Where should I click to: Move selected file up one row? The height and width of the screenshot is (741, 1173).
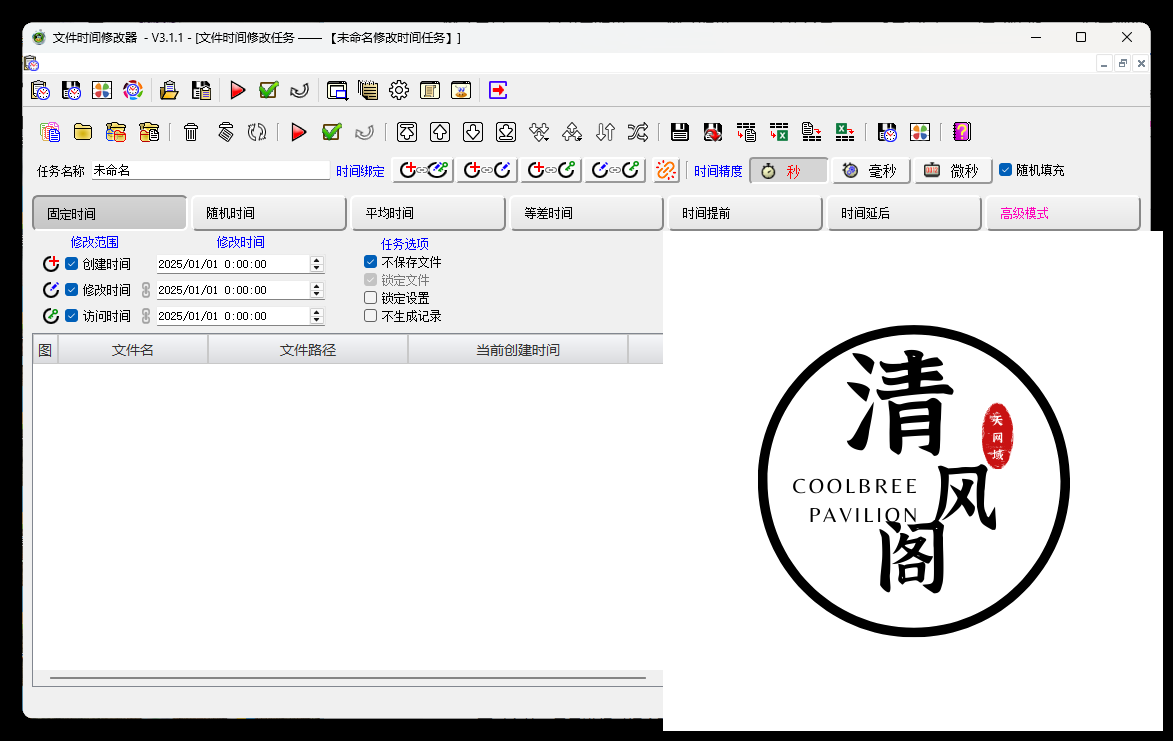point(440,132)
